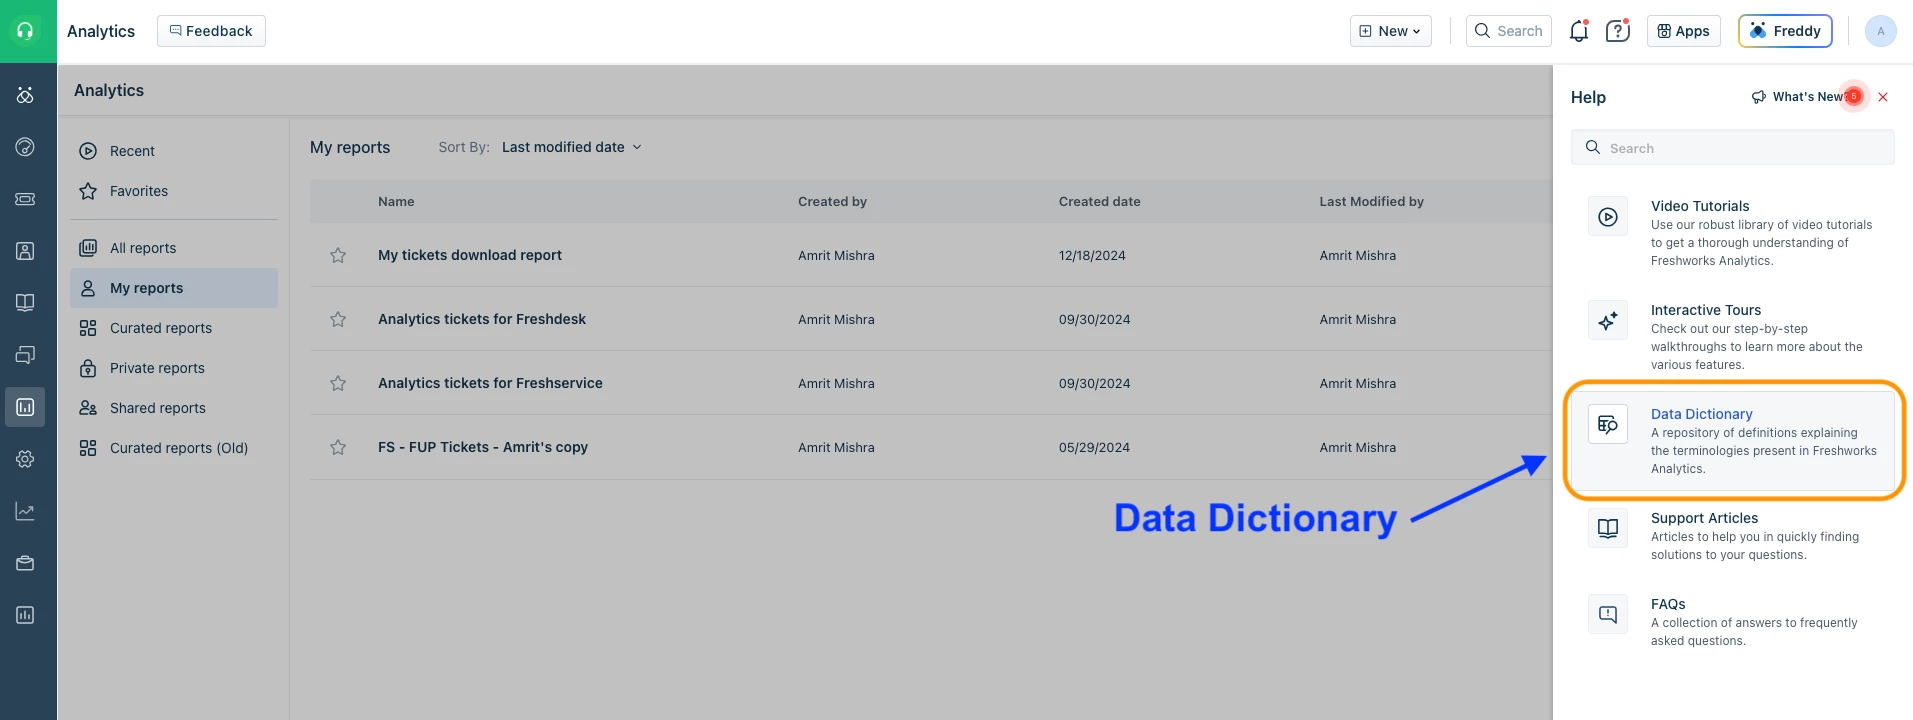
Task: Select Favorites in reports navigation
Action: [174, 191]
